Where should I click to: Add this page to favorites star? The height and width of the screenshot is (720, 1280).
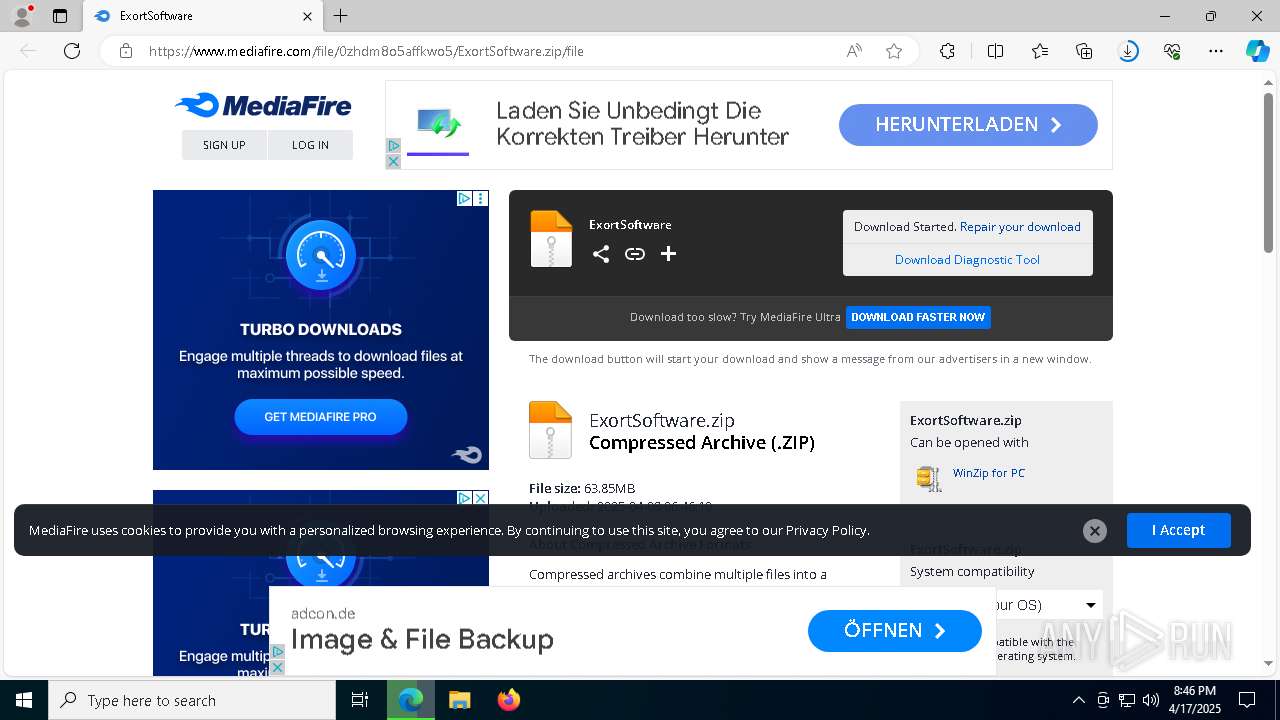[894, 51]
